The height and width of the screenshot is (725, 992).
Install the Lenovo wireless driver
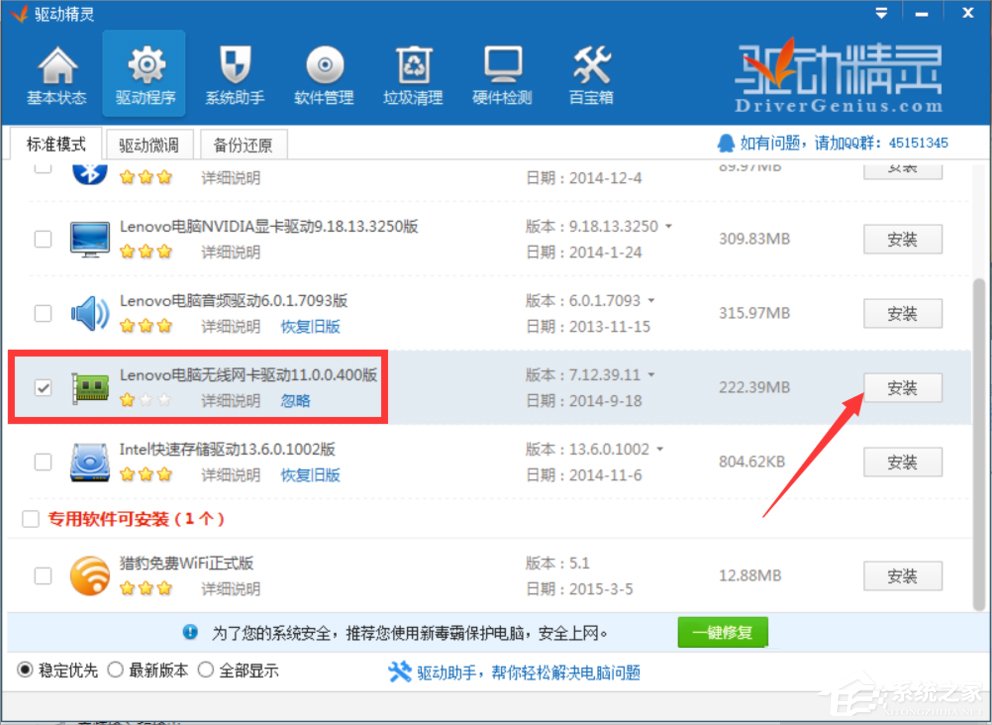(902, 388)
